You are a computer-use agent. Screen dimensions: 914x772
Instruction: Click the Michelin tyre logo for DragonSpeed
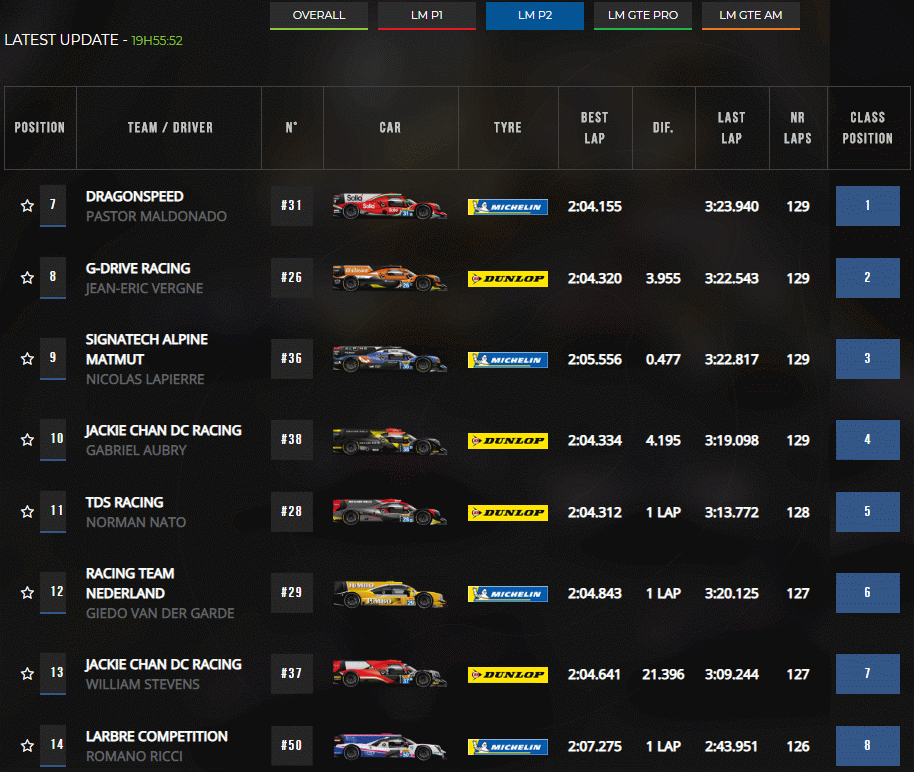[x=507, y=207]
